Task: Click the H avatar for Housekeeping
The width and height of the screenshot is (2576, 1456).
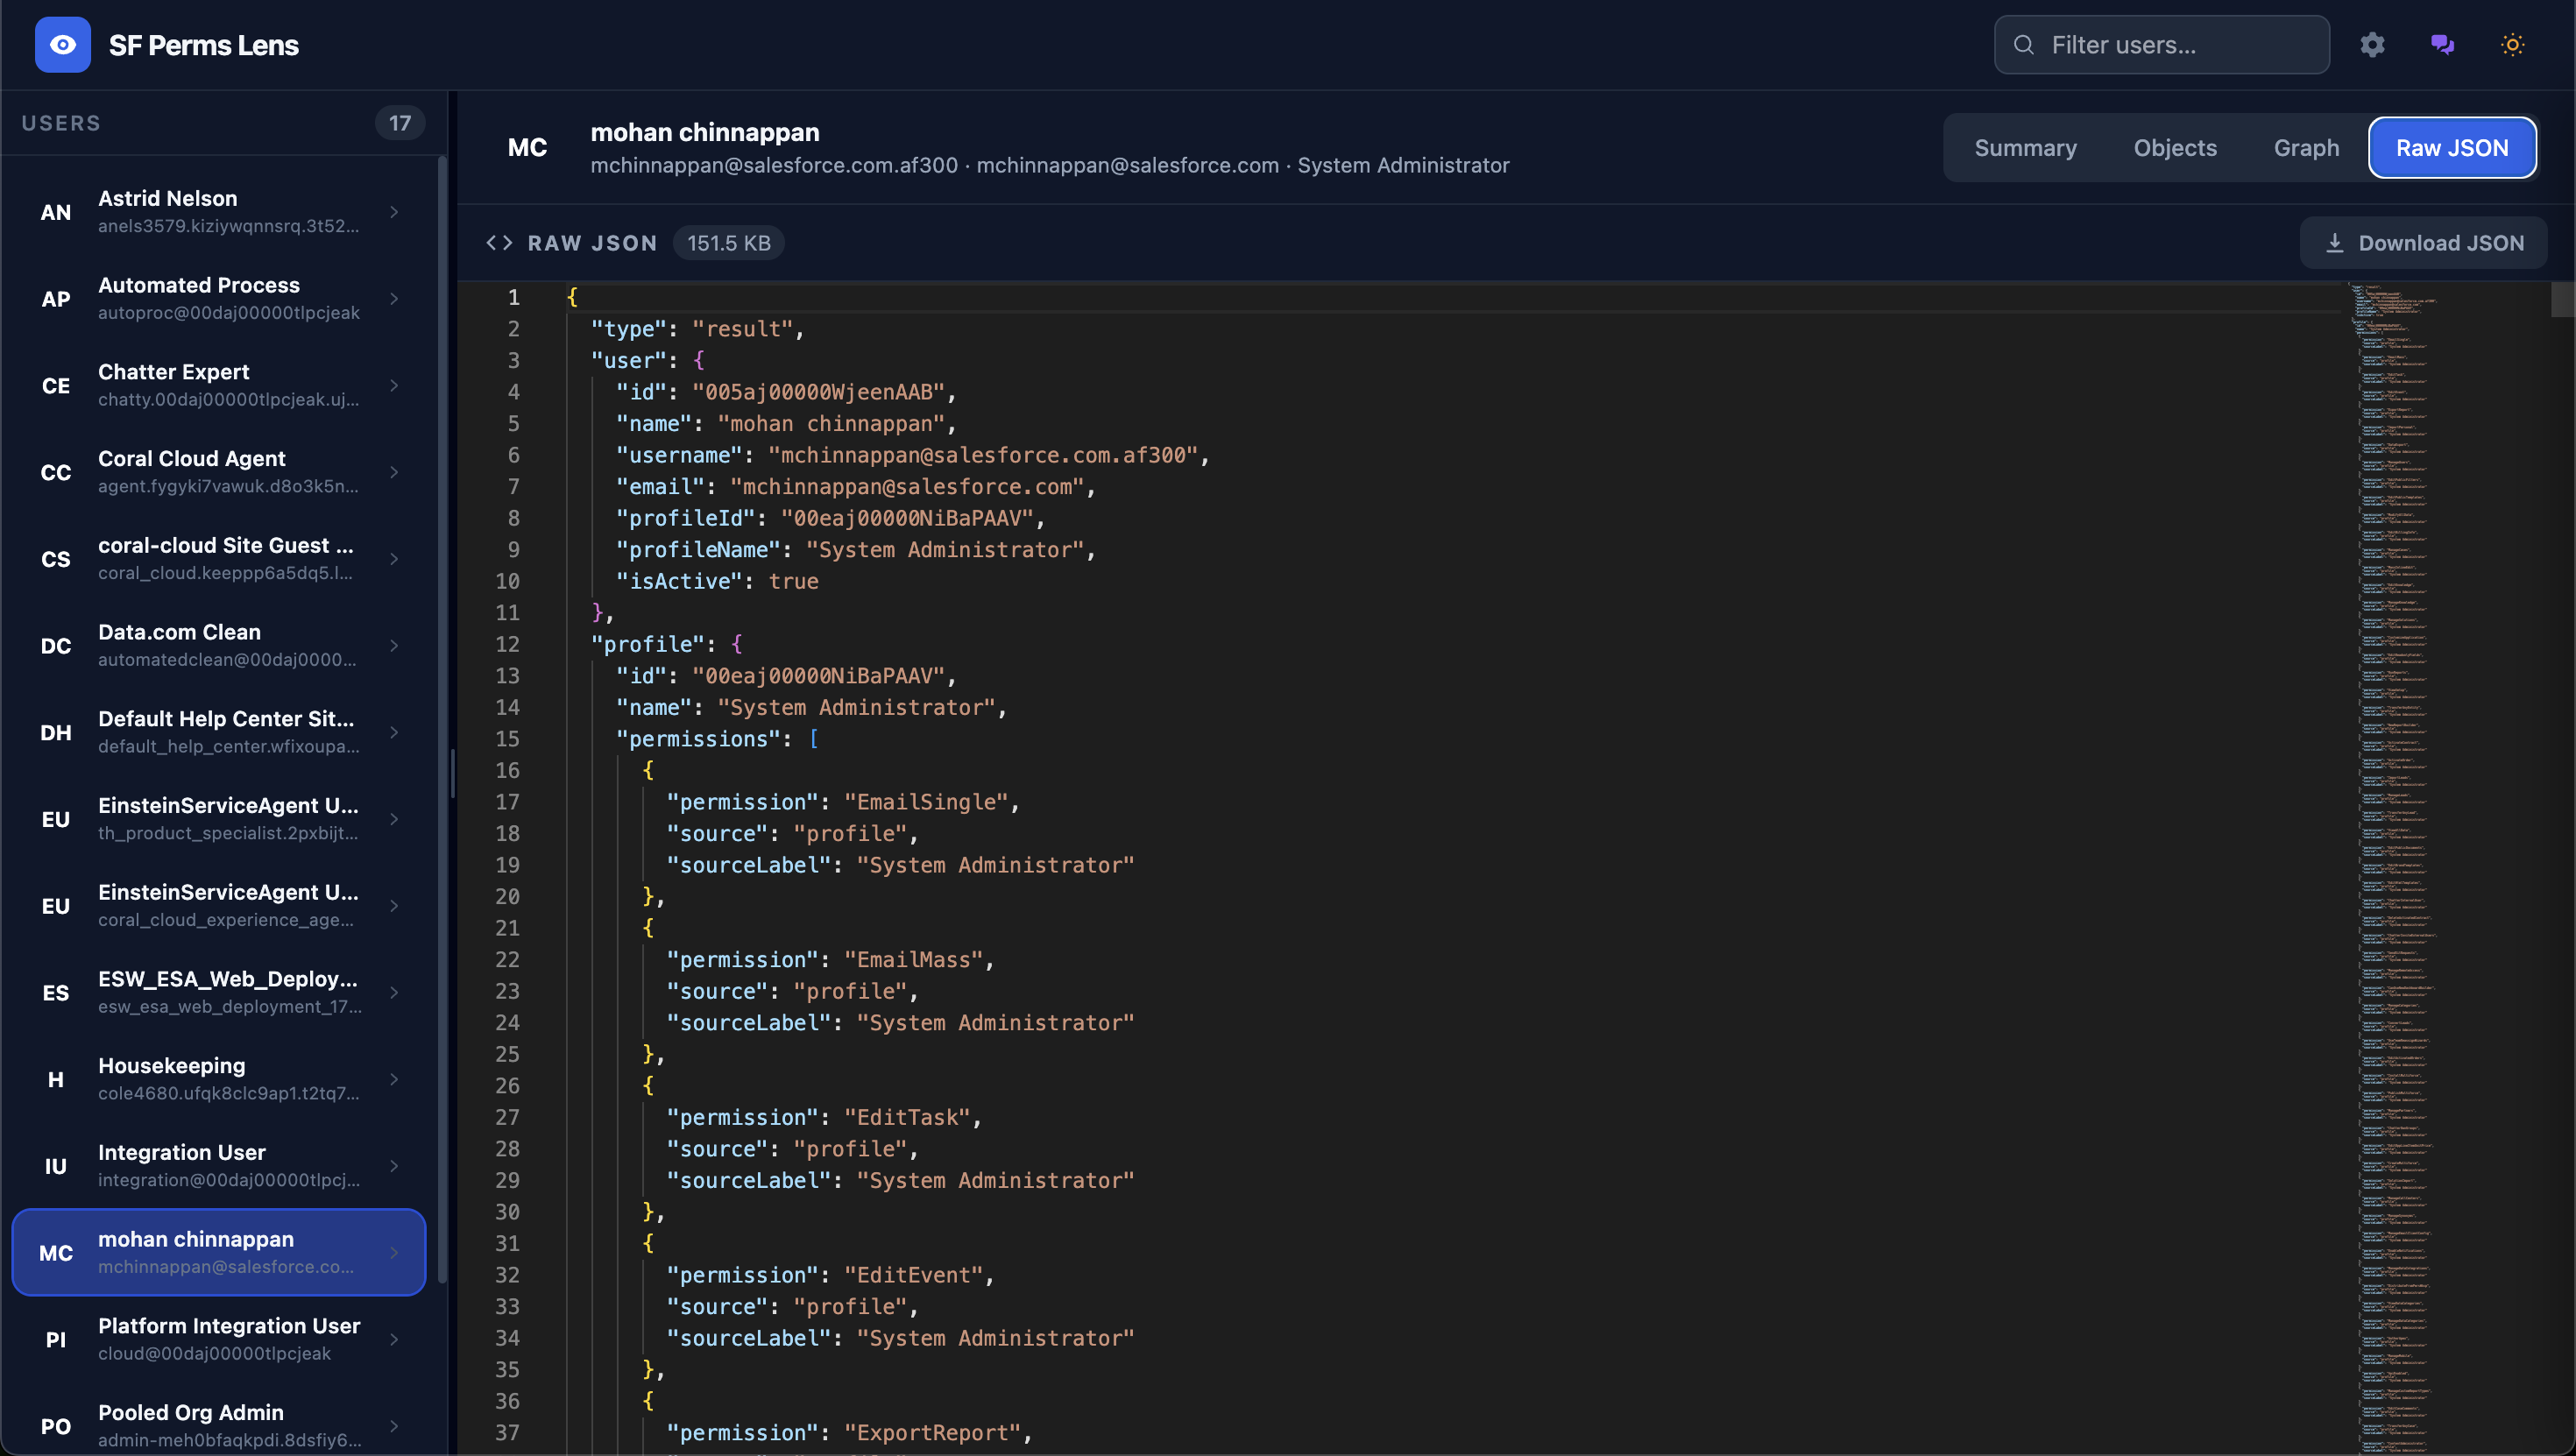Action: click(x=56, y=1080)
